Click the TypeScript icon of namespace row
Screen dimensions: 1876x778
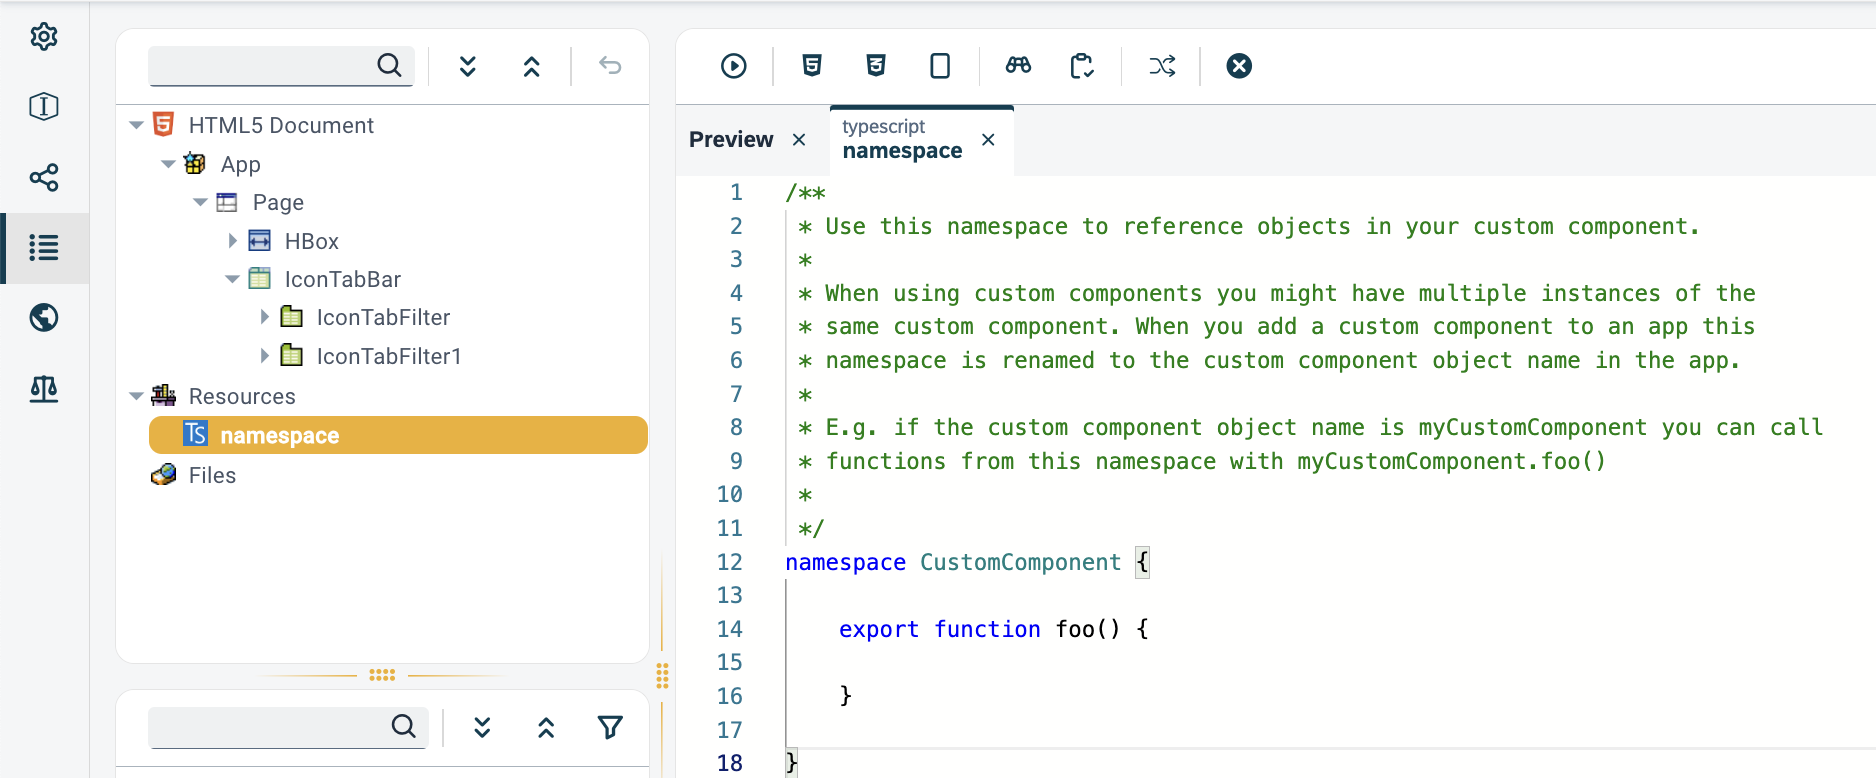[195, 434]
